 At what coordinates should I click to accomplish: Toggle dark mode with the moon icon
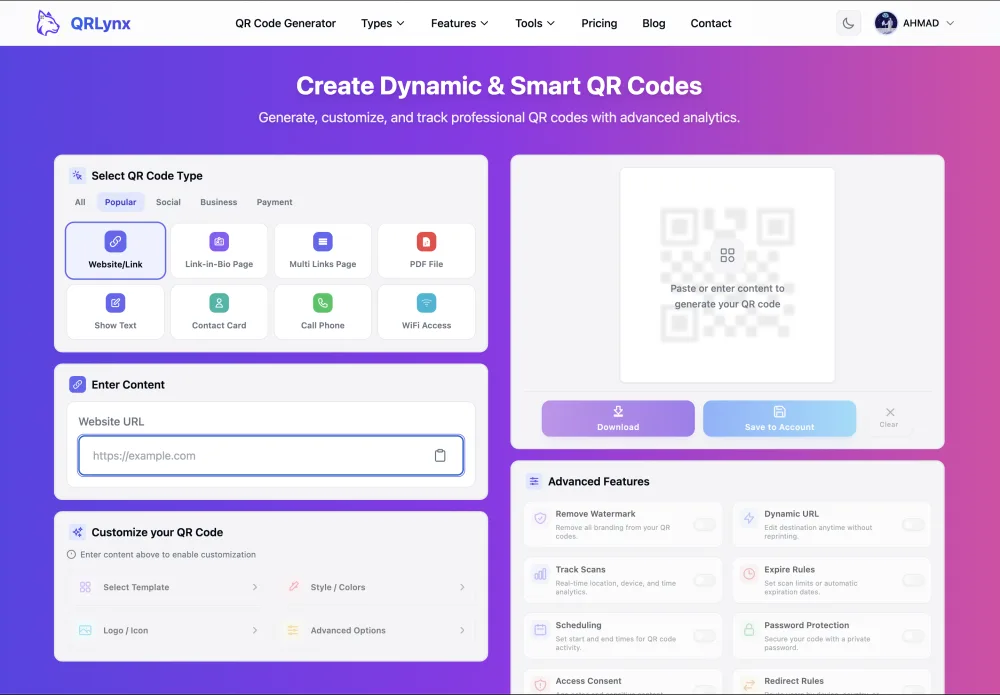pyautogui.click(x=848, y=22)
